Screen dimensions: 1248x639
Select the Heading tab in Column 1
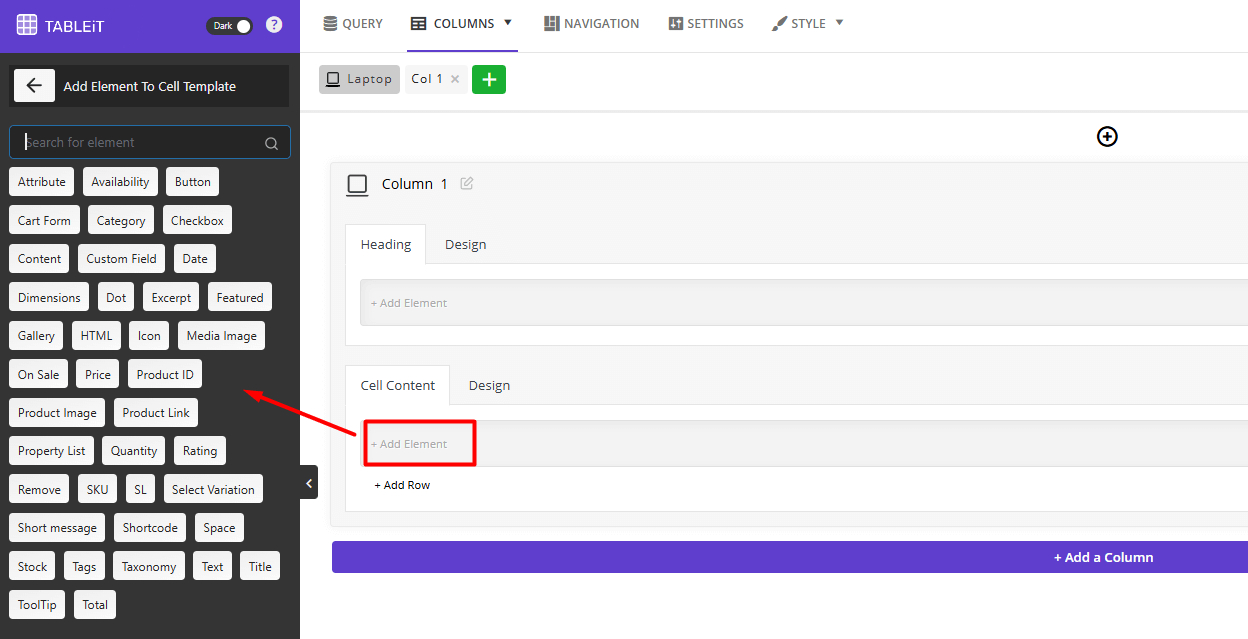[x=385, y=243]
